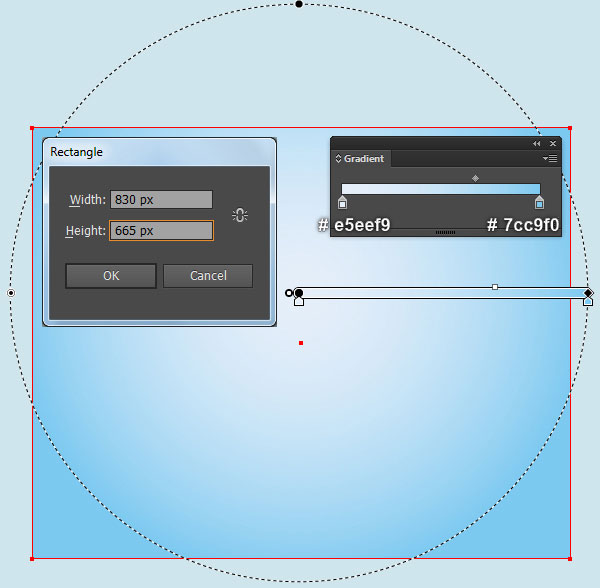
Task: Cycle the Gradient panel display options arrows
Action: click(x=338, y=158)
